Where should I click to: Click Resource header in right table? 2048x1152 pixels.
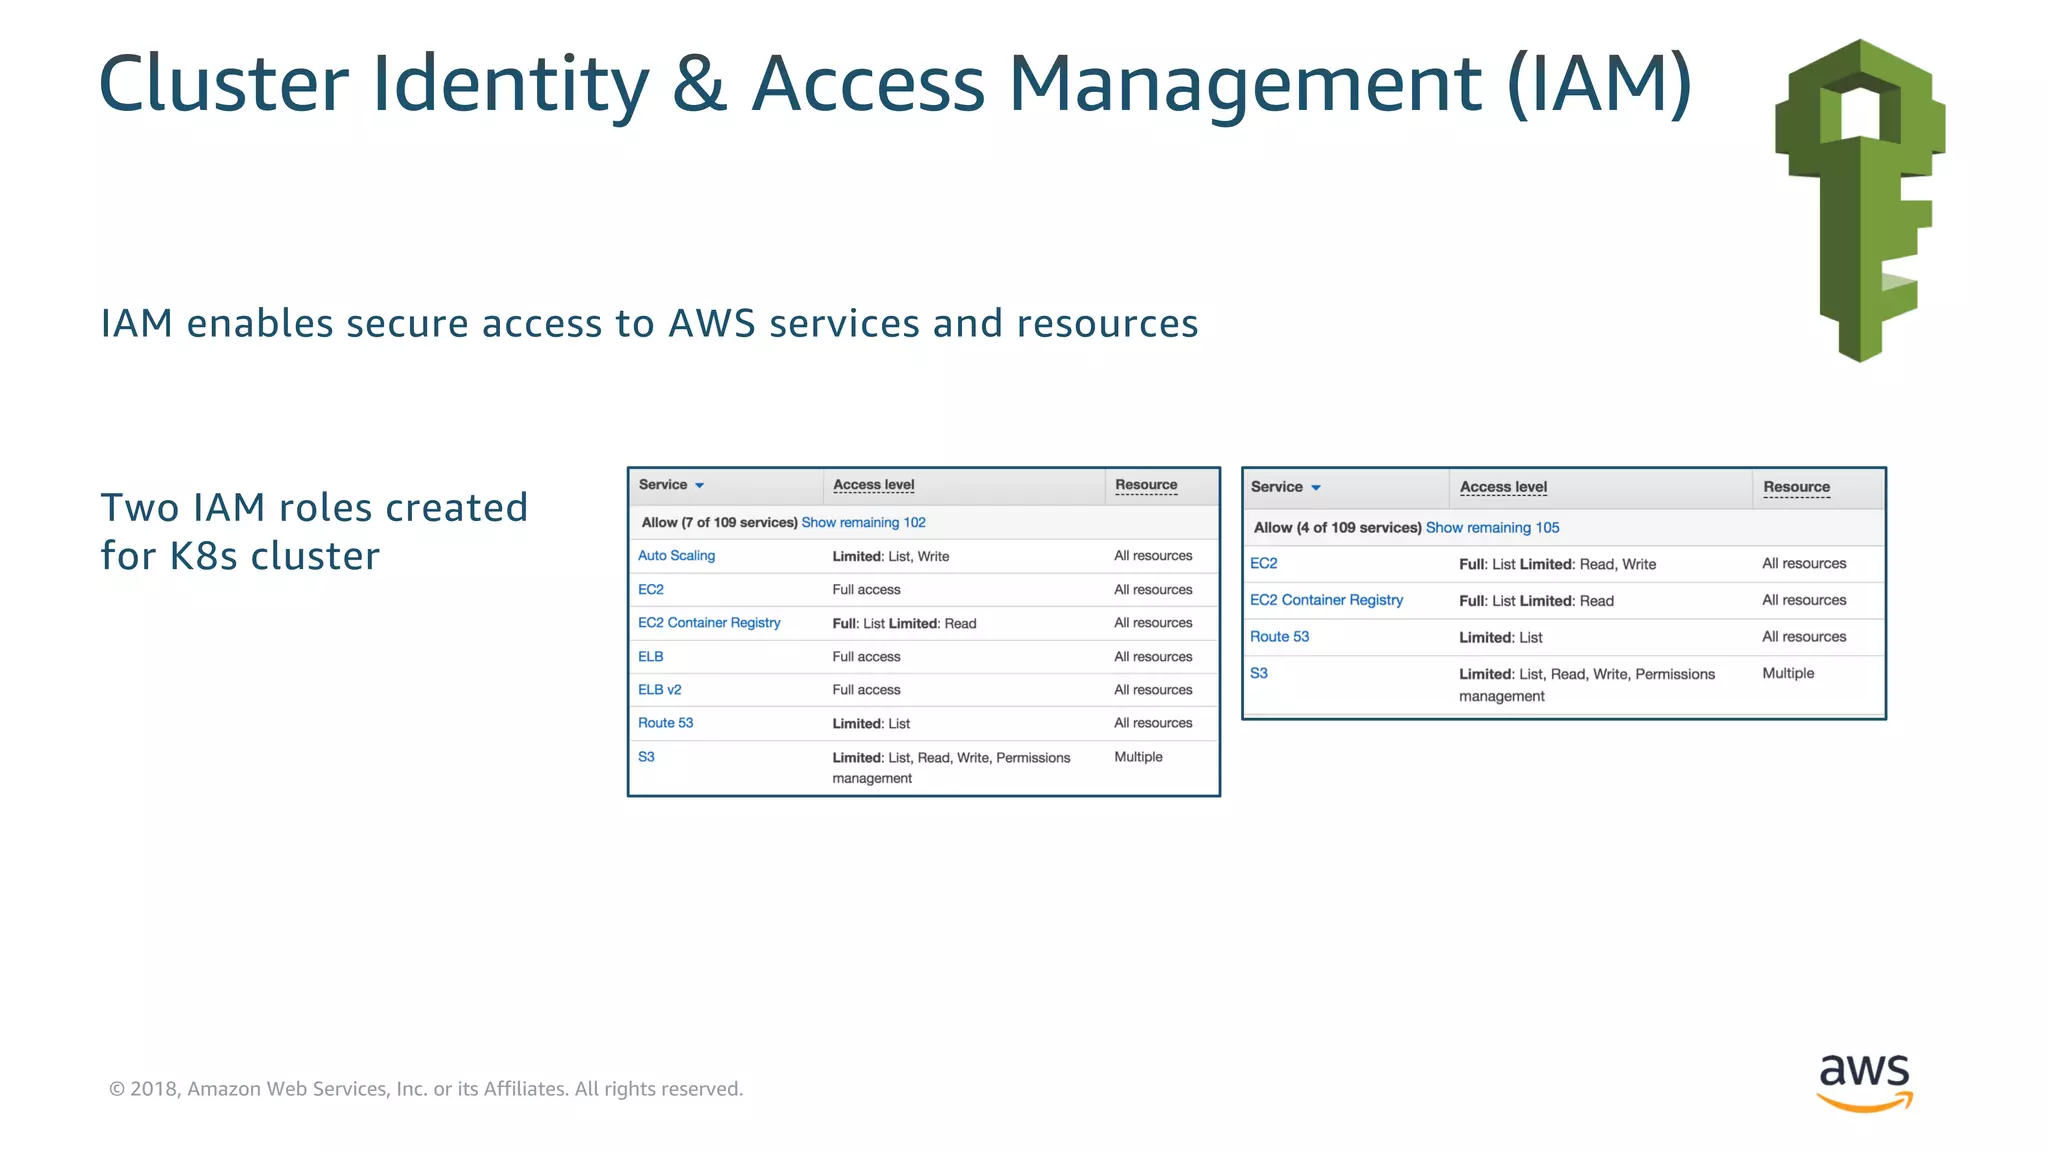click(x=1796, y=487)
